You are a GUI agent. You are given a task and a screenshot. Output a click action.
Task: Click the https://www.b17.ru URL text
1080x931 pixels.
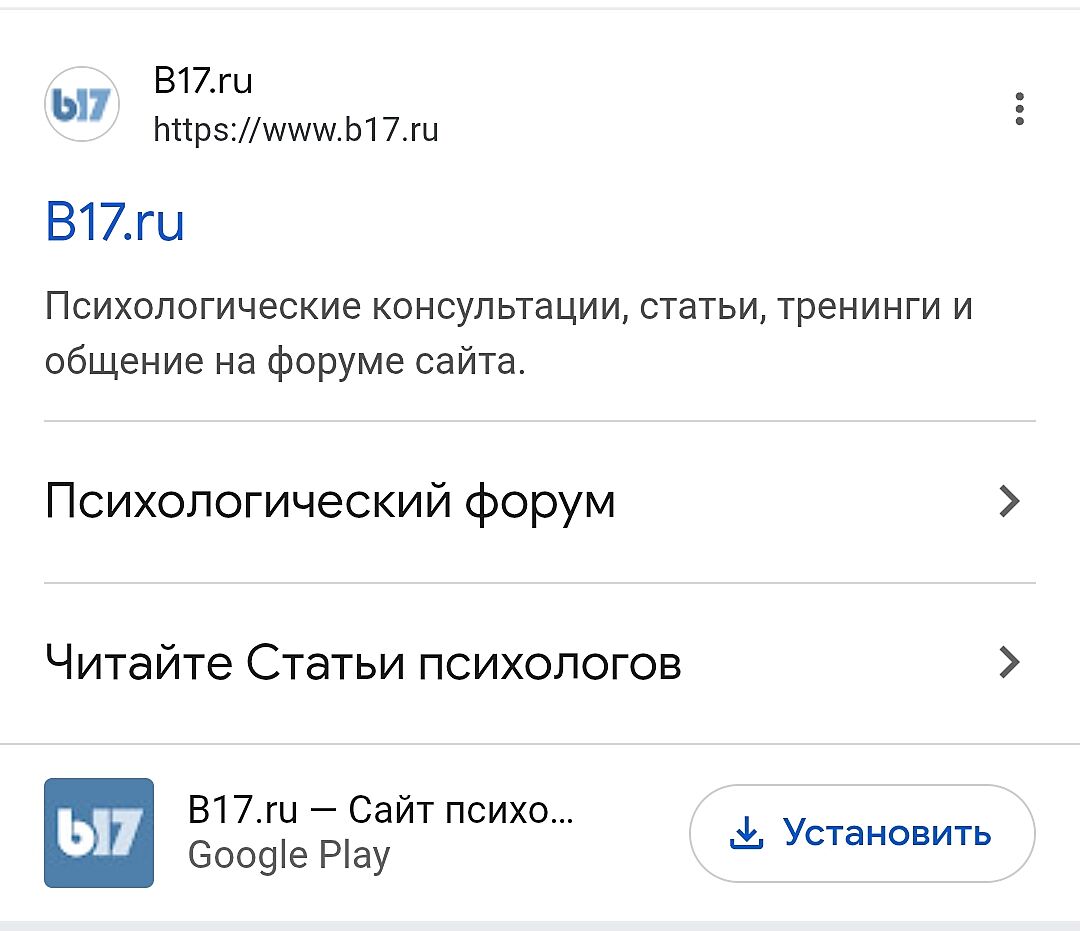tap(296, 130)
